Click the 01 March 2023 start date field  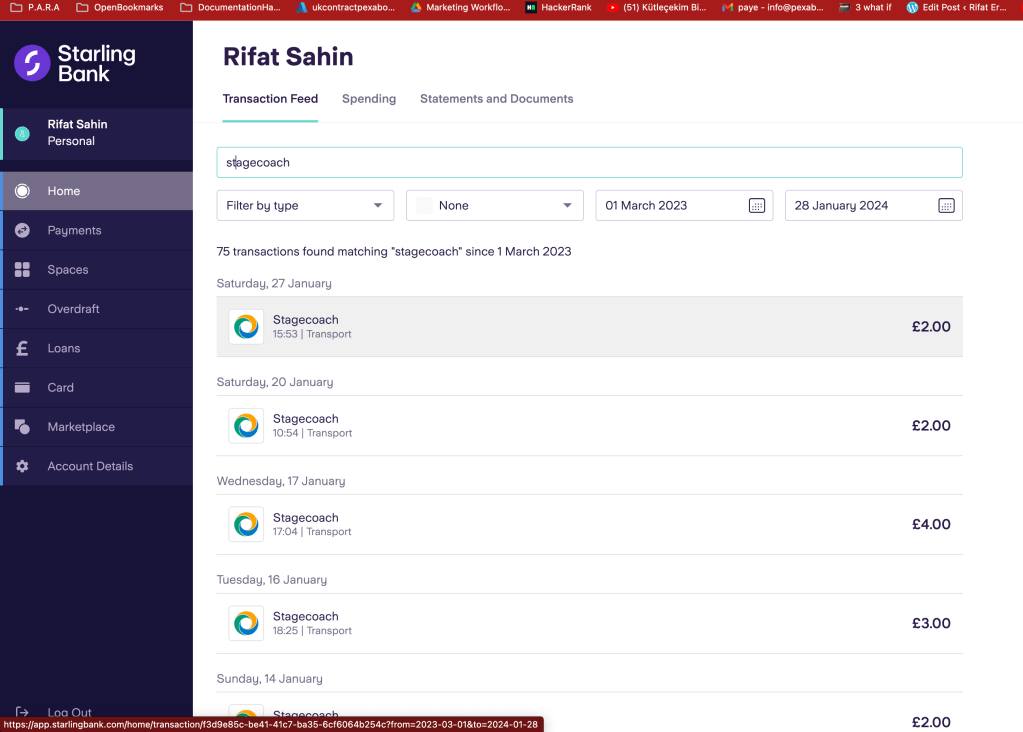point(684,206)
